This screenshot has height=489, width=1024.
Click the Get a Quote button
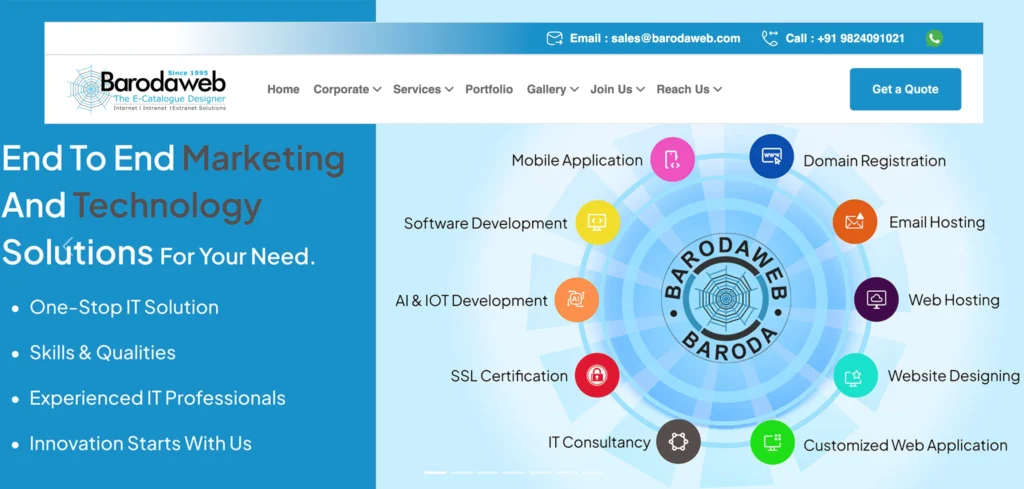pyautogui.click(x=905, y=89)
